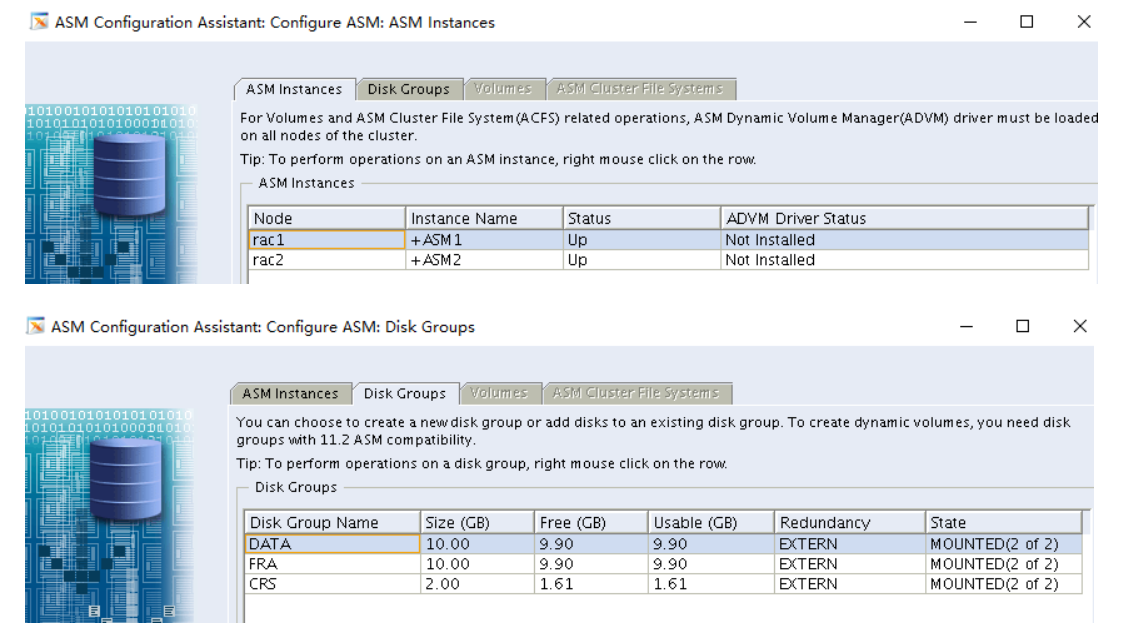Click EXTERN redundancy for CRS
Viewport: 1125px width, 639px height.
(x=850, y=584)
